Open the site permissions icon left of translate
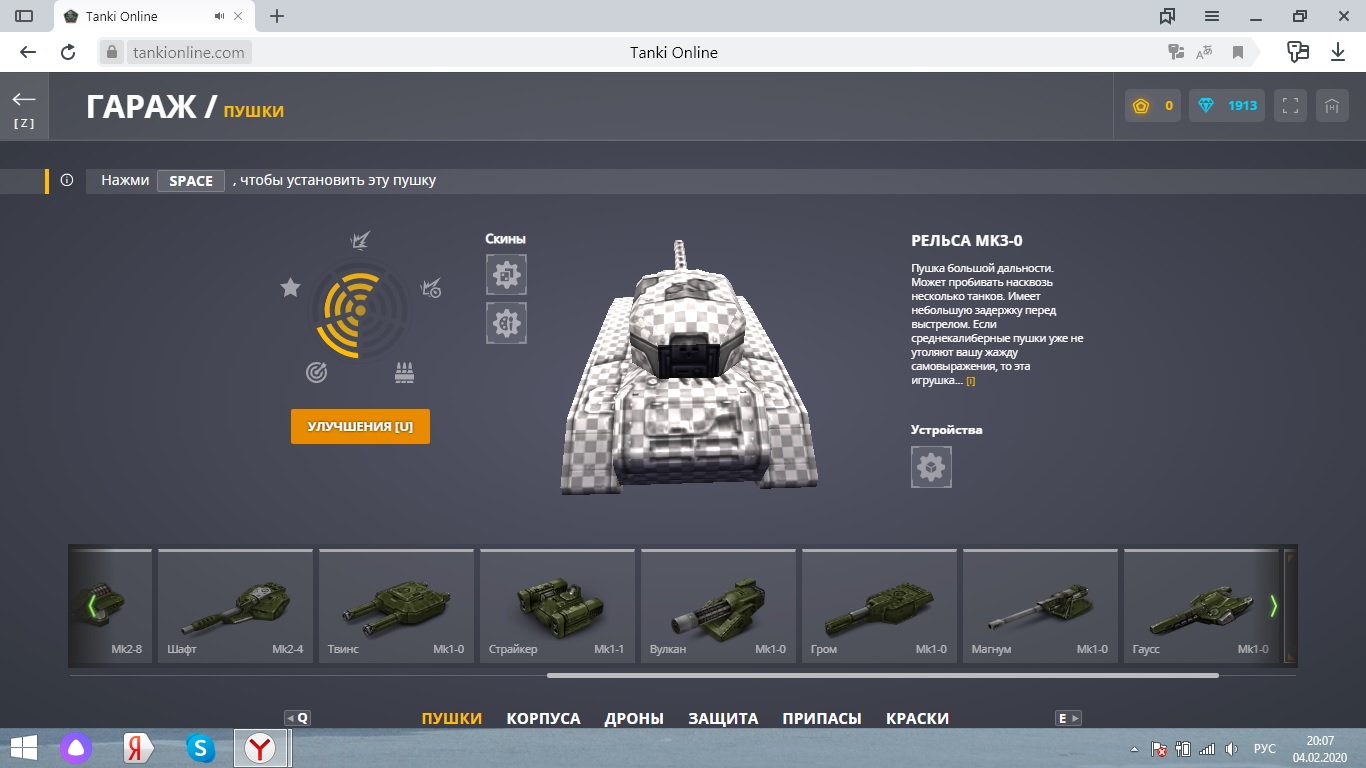Screen dimensions: 1366x768 coord(1176,52)
